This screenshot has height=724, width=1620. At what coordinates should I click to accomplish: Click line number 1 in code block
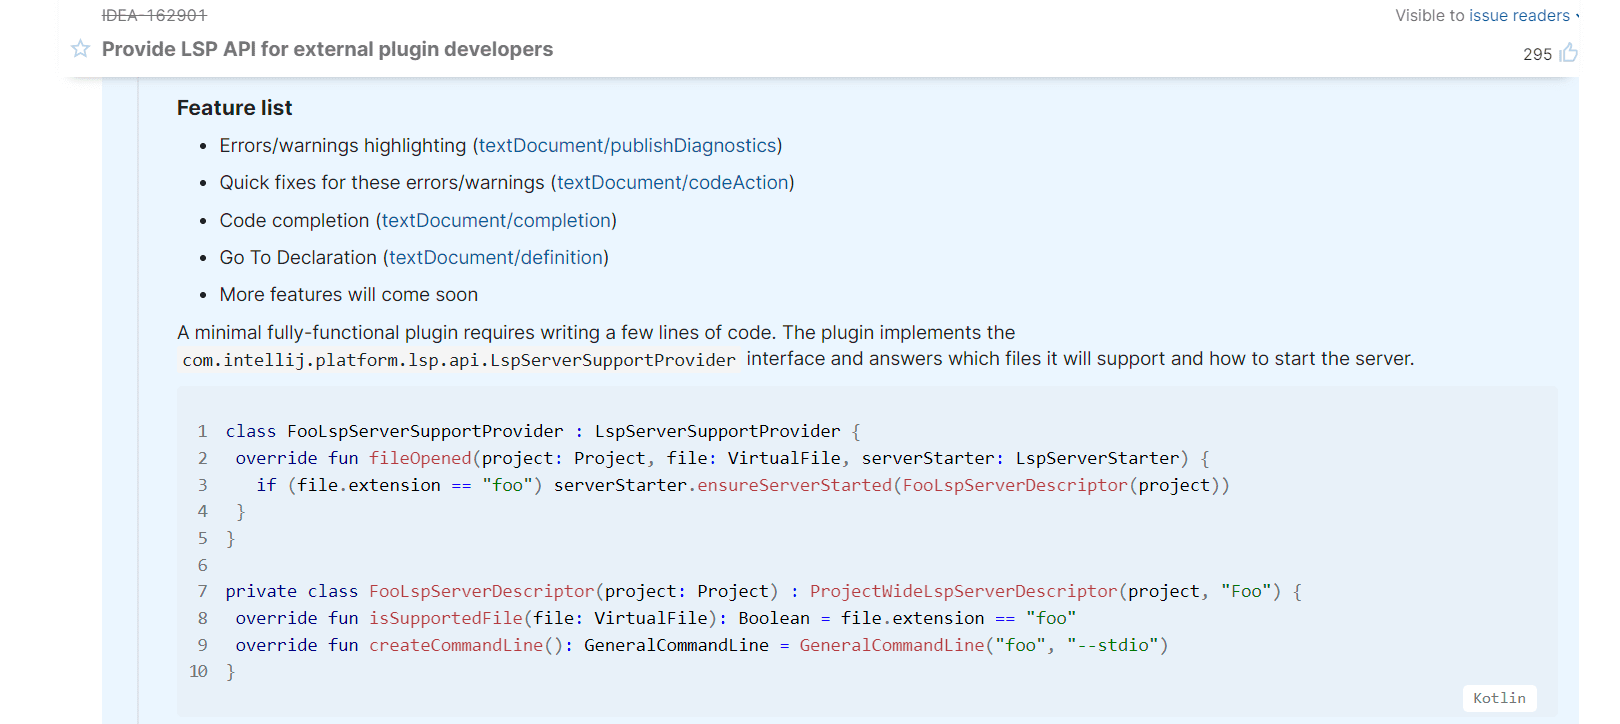point(202,431)
